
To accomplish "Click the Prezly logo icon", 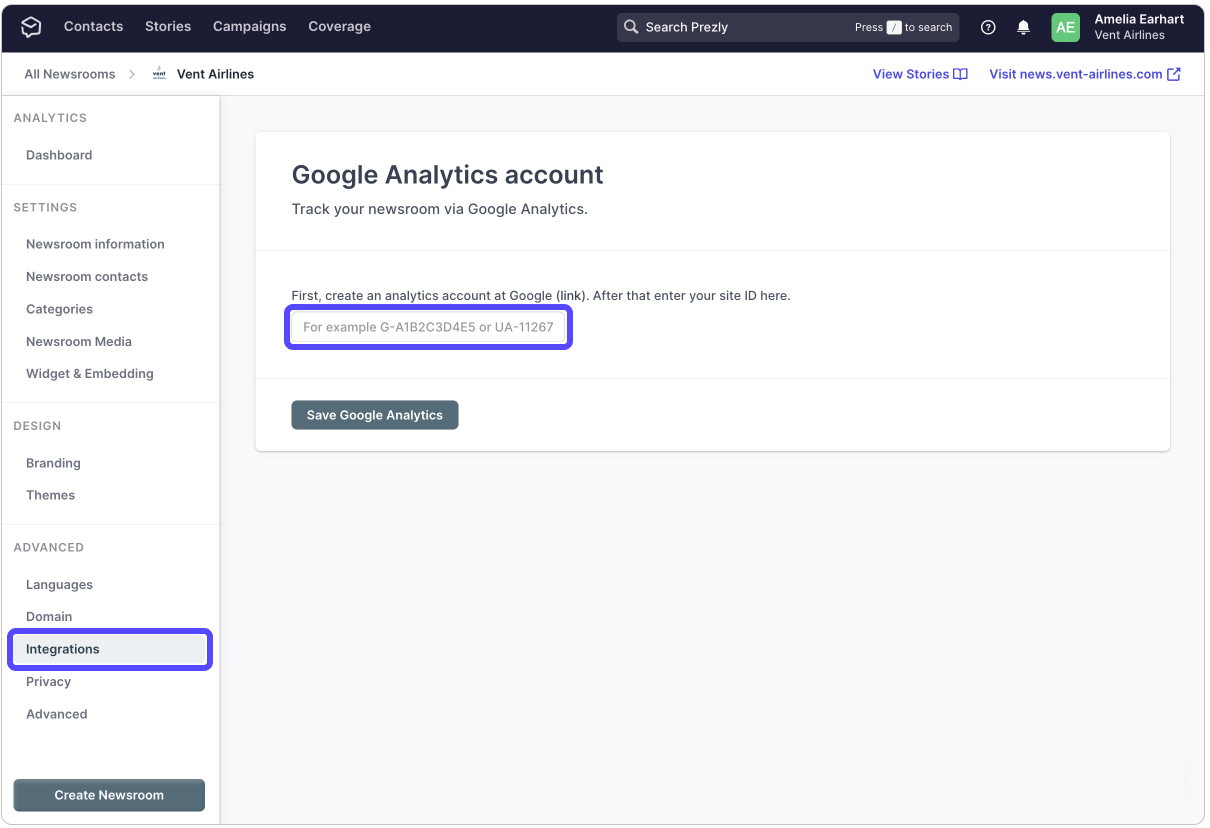I will point(31,27).
